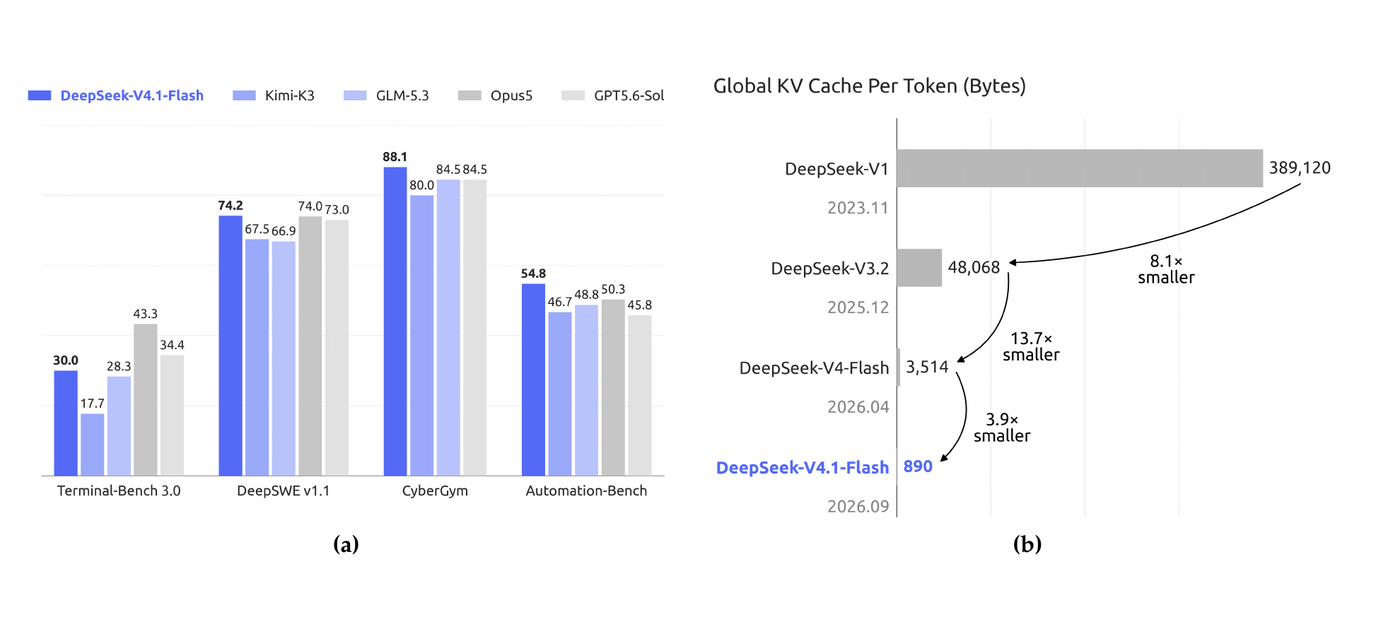Click the 34.4 bar value

tap(172, 346)
